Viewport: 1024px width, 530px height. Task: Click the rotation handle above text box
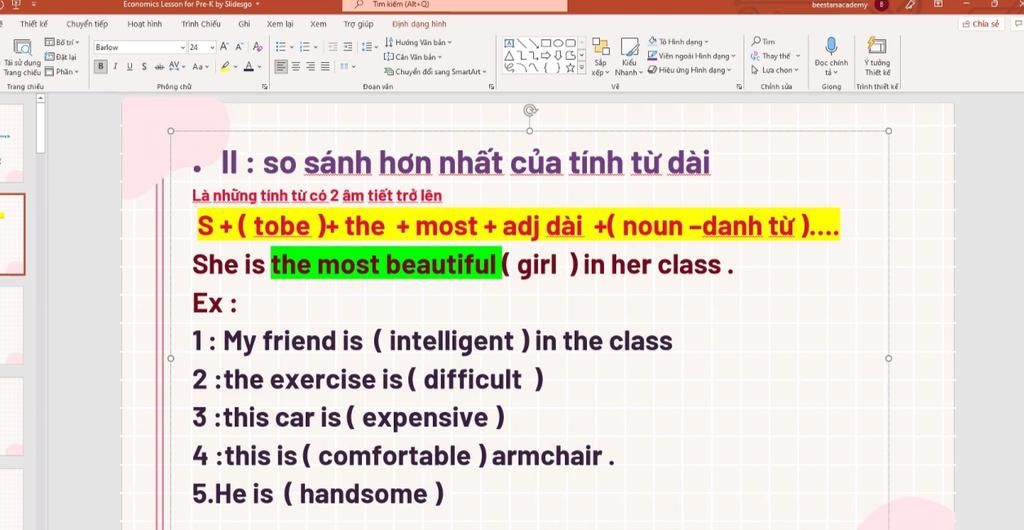[x=530, y=110]
